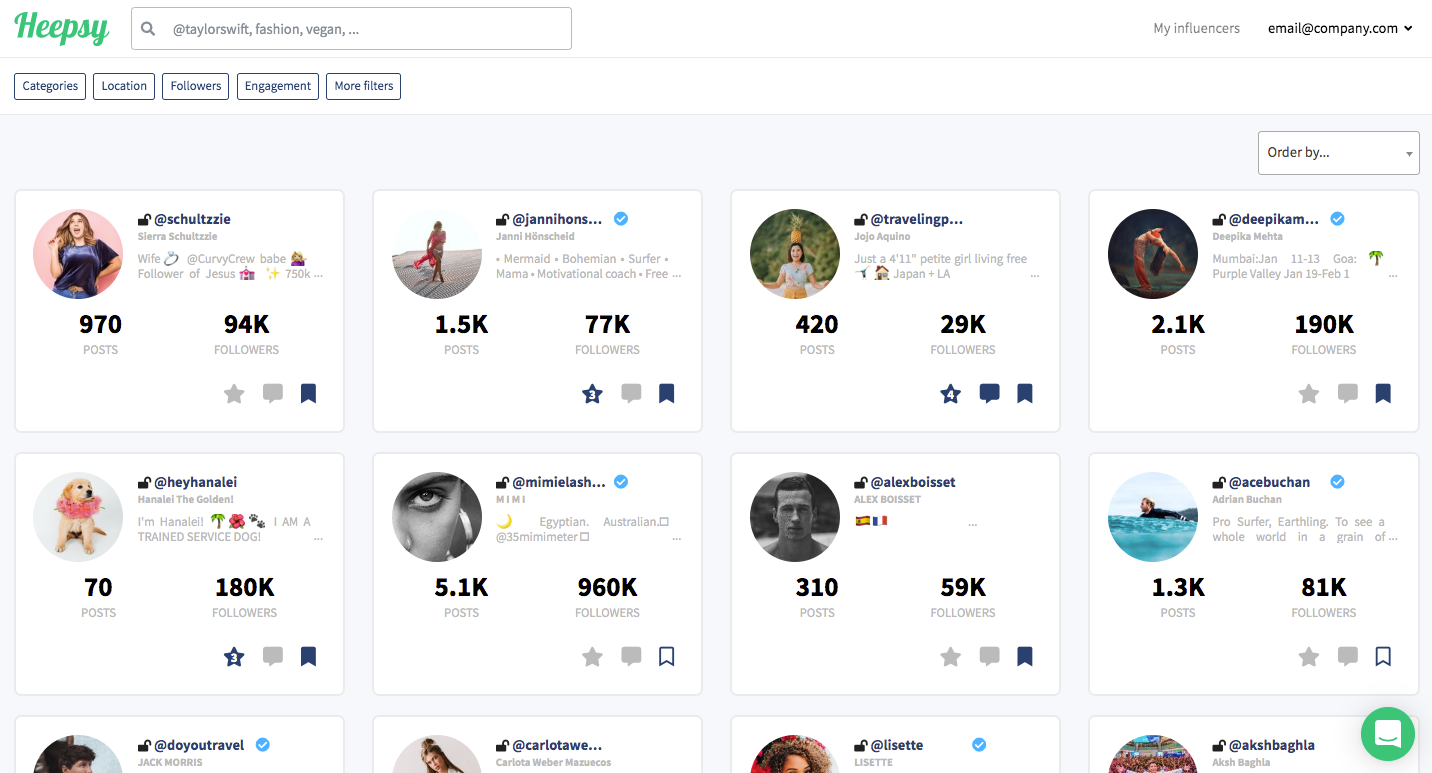Image resolution: width=1432 pixels, height=773 pixels.
Task: Click the star icon on @heyhanalei card
Action: point(234,657)
